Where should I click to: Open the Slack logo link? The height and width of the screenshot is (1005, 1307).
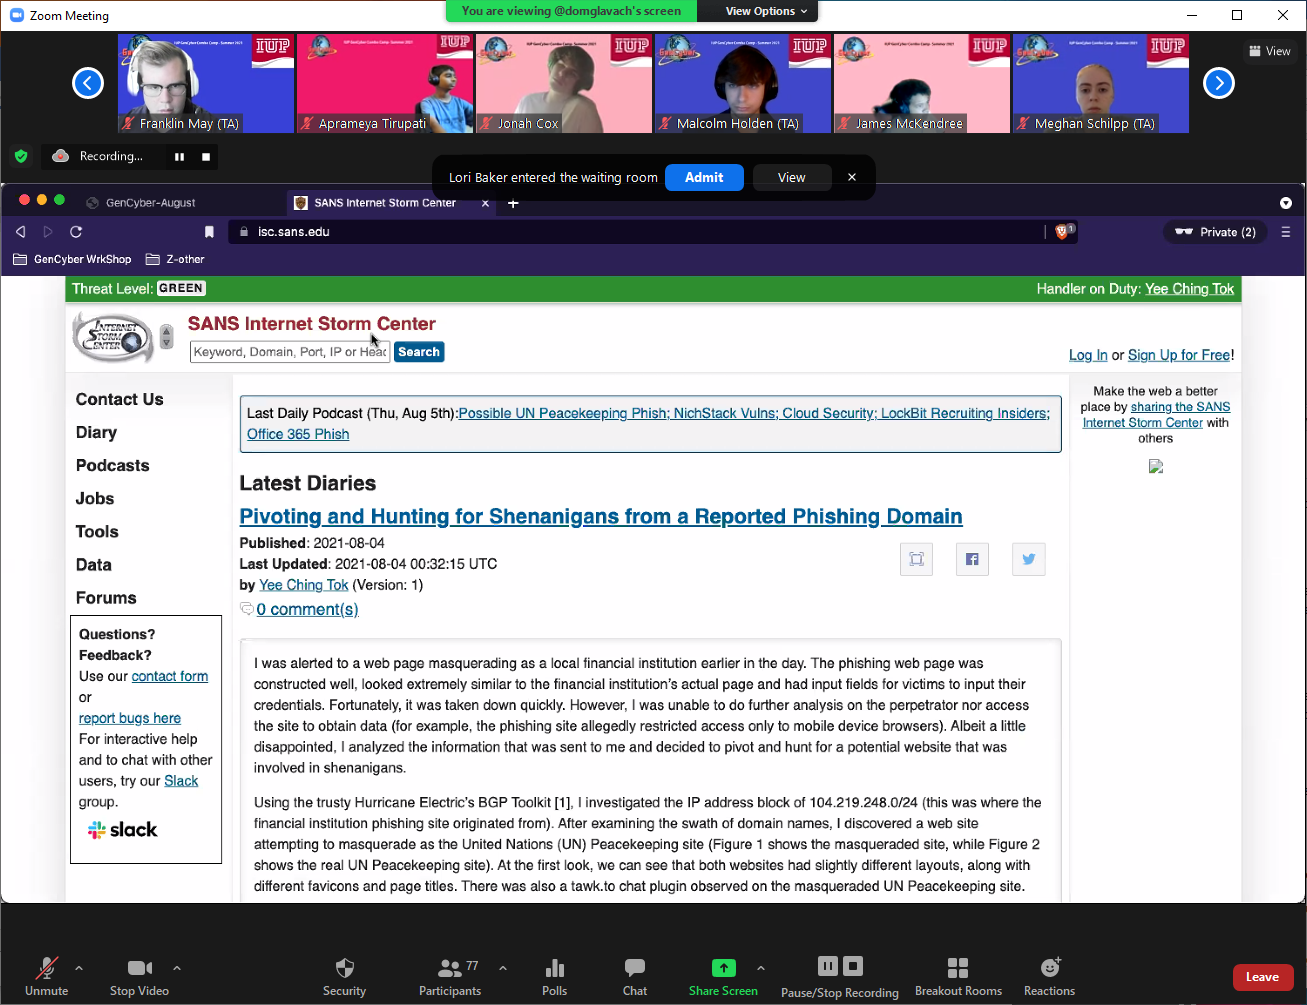(x=123, y=830)
